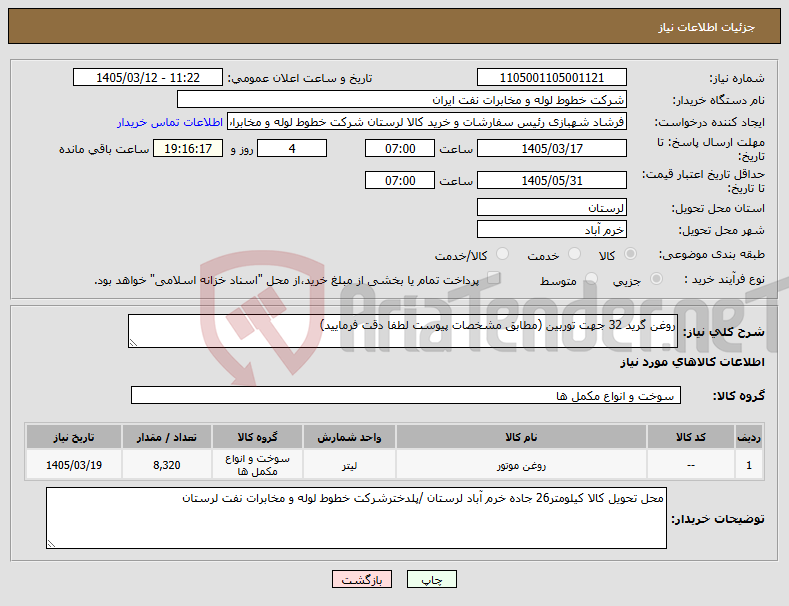
Task: Click the need date cell 1405/03/19
Action: pyautogui.click(x=74, y=465)
